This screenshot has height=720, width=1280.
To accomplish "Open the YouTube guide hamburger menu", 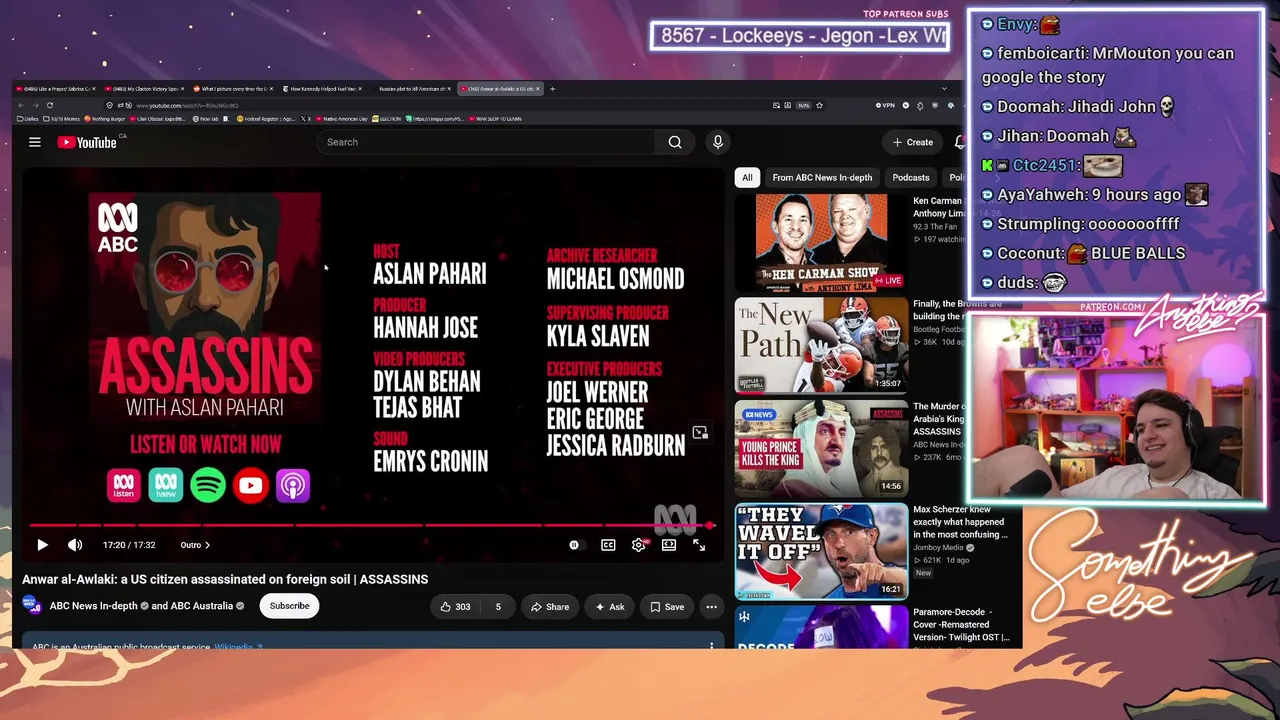I will pyautogui.click(x=34, y=142).
